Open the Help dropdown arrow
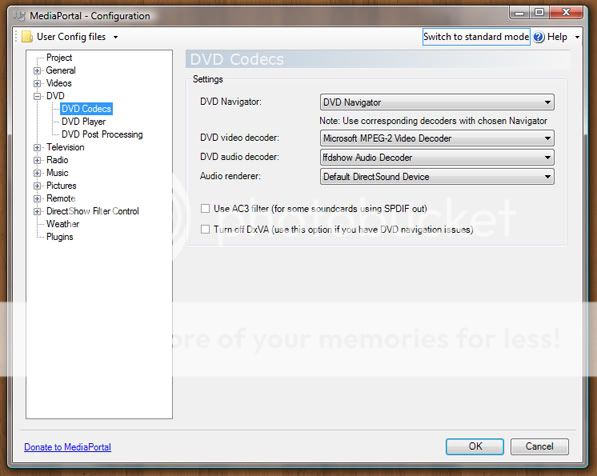 (577, 37)
